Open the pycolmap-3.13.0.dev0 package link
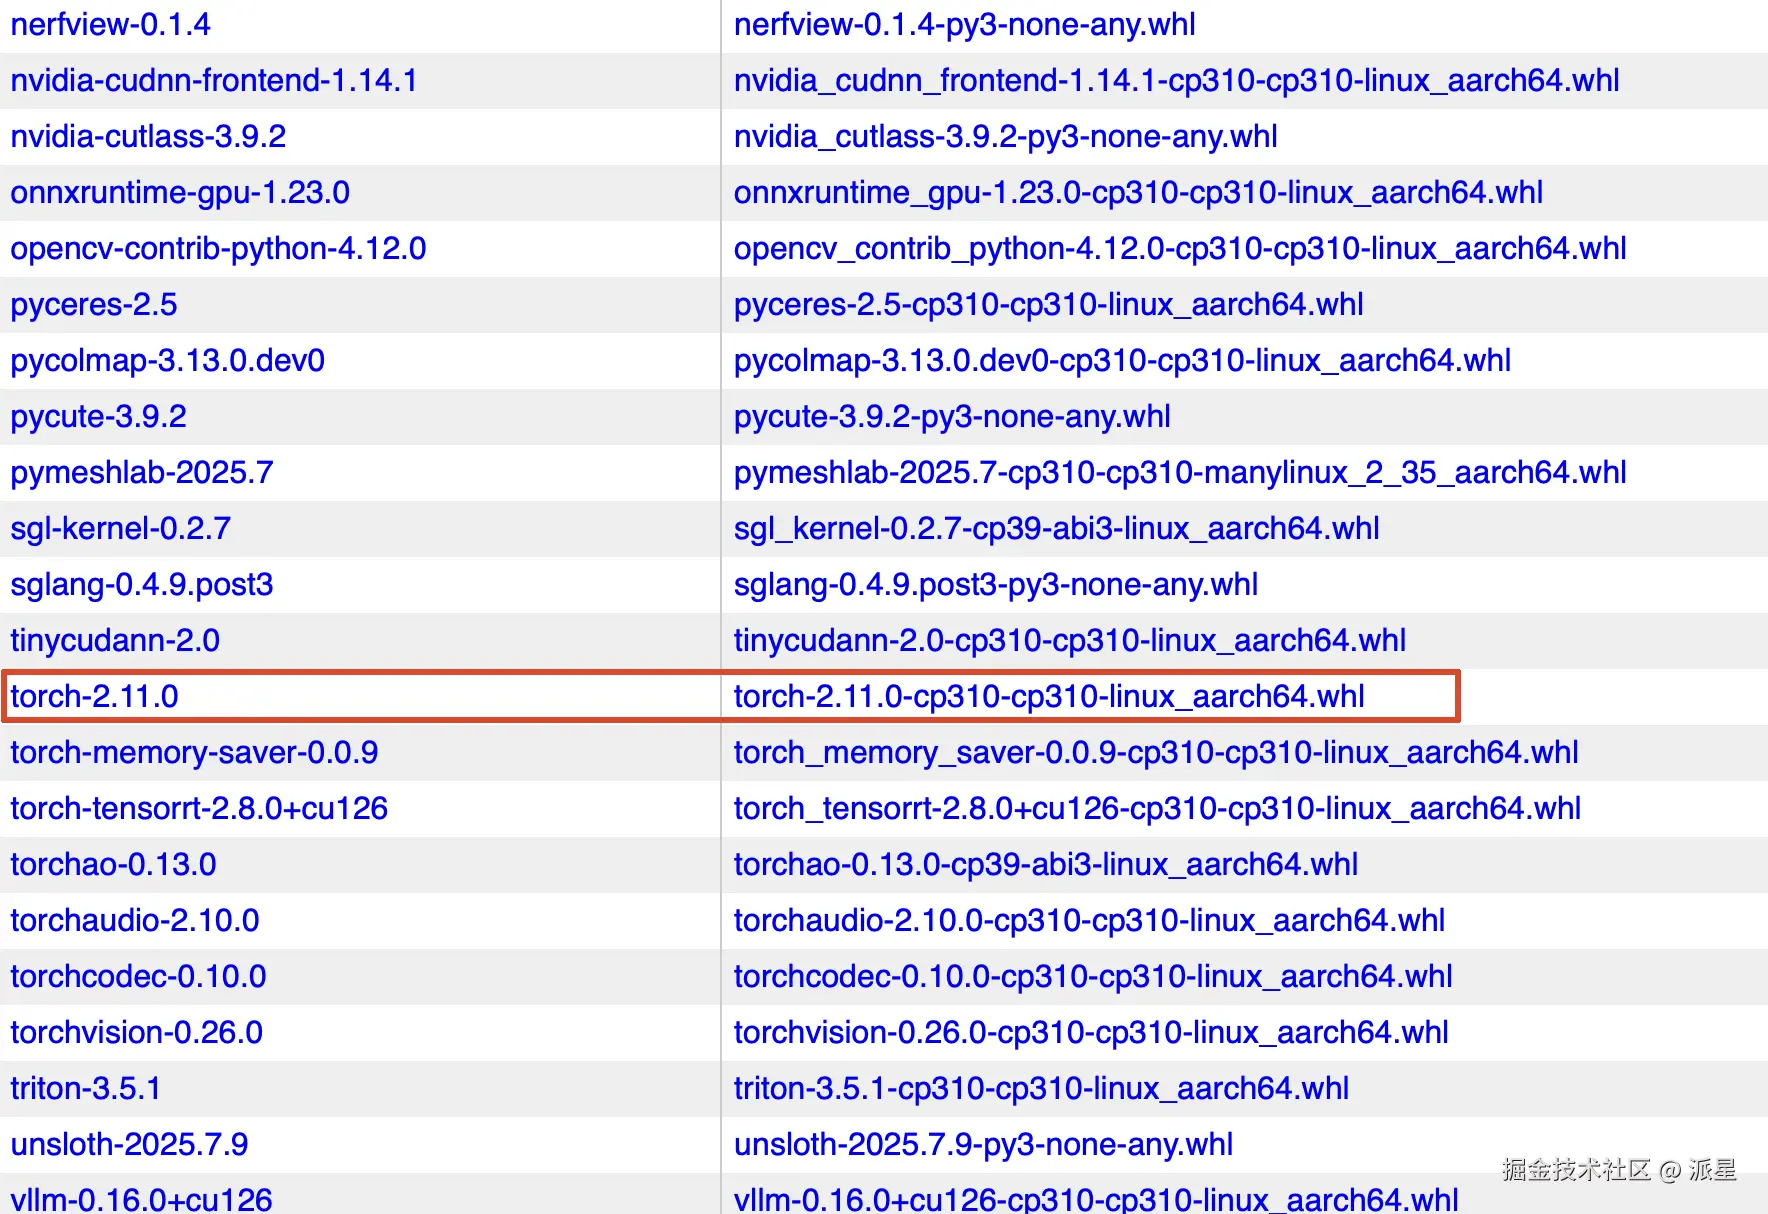This screenshot has height=1214, width=1768. coord(168,360)
